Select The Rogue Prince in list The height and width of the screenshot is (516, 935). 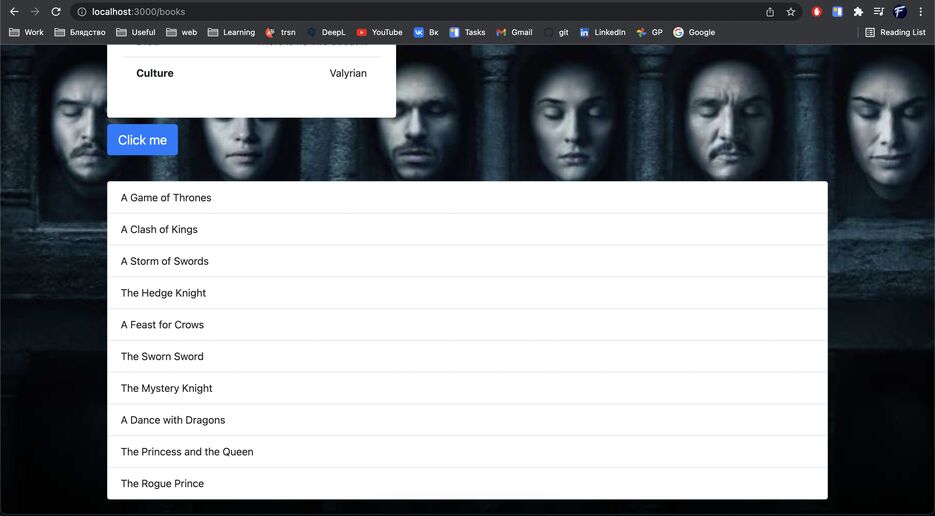(x=468, y=483)
